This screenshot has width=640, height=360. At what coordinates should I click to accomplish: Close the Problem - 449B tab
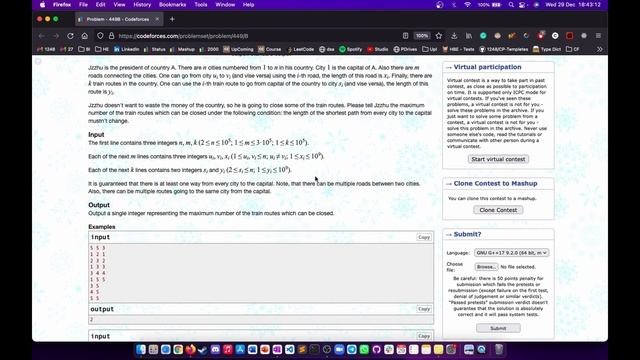point(157,19)
